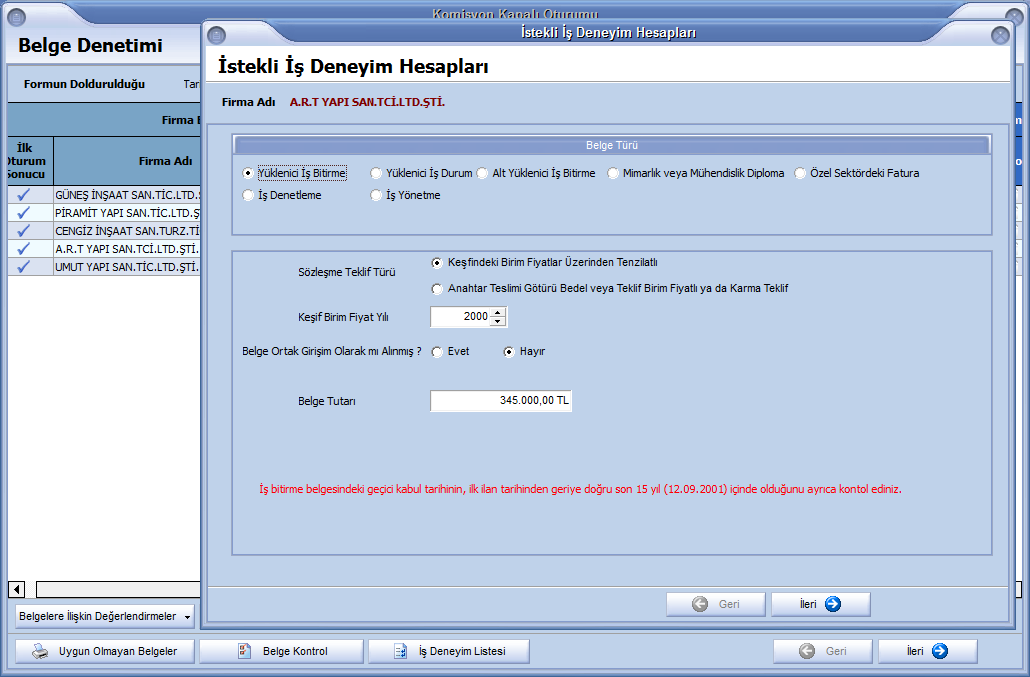Click the Firma Adı column header
The image size is (1030, 677).
[x=165, y=161]
